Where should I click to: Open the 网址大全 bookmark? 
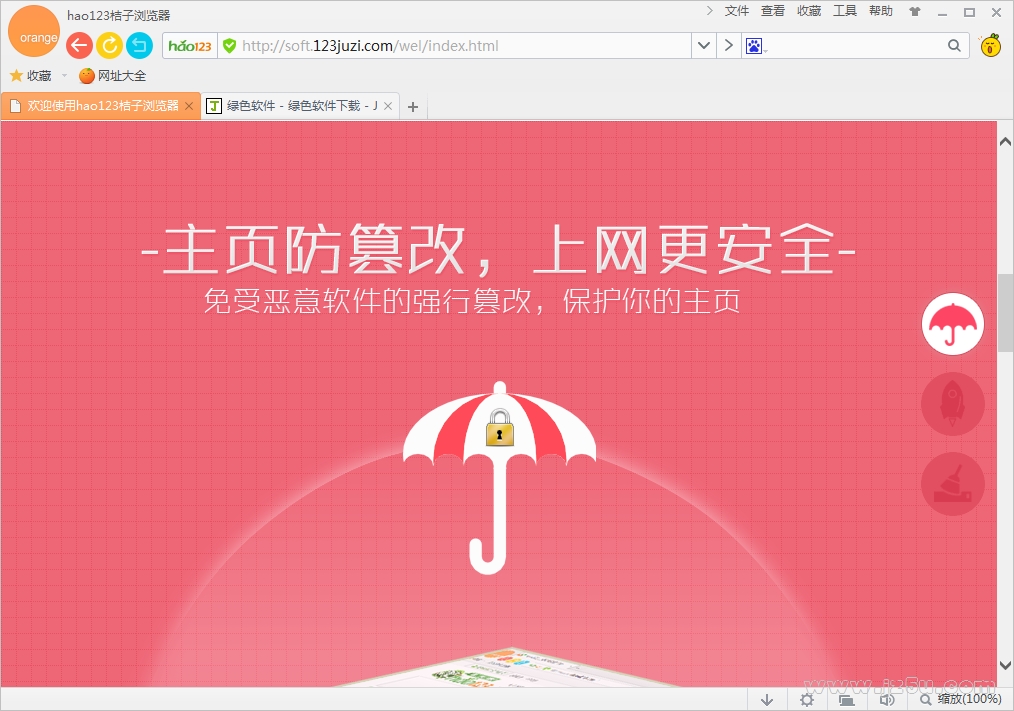click(x=113, y=76)
